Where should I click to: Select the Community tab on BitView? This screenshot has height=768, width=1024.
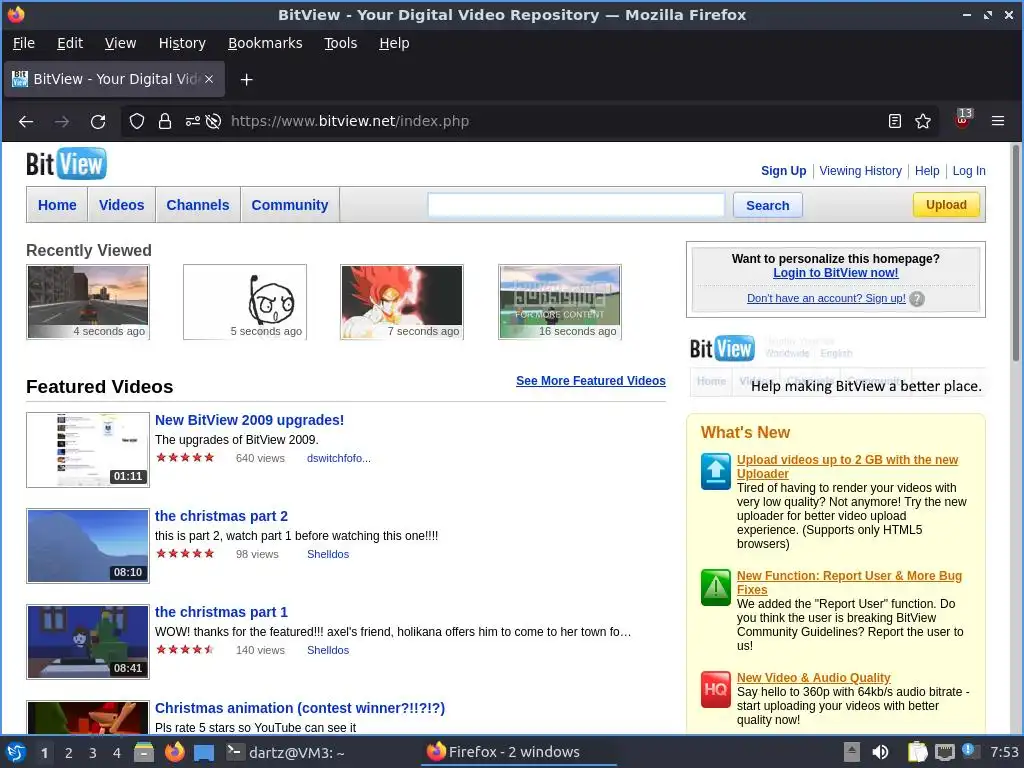pyautogui.click(x=290, y=205)
